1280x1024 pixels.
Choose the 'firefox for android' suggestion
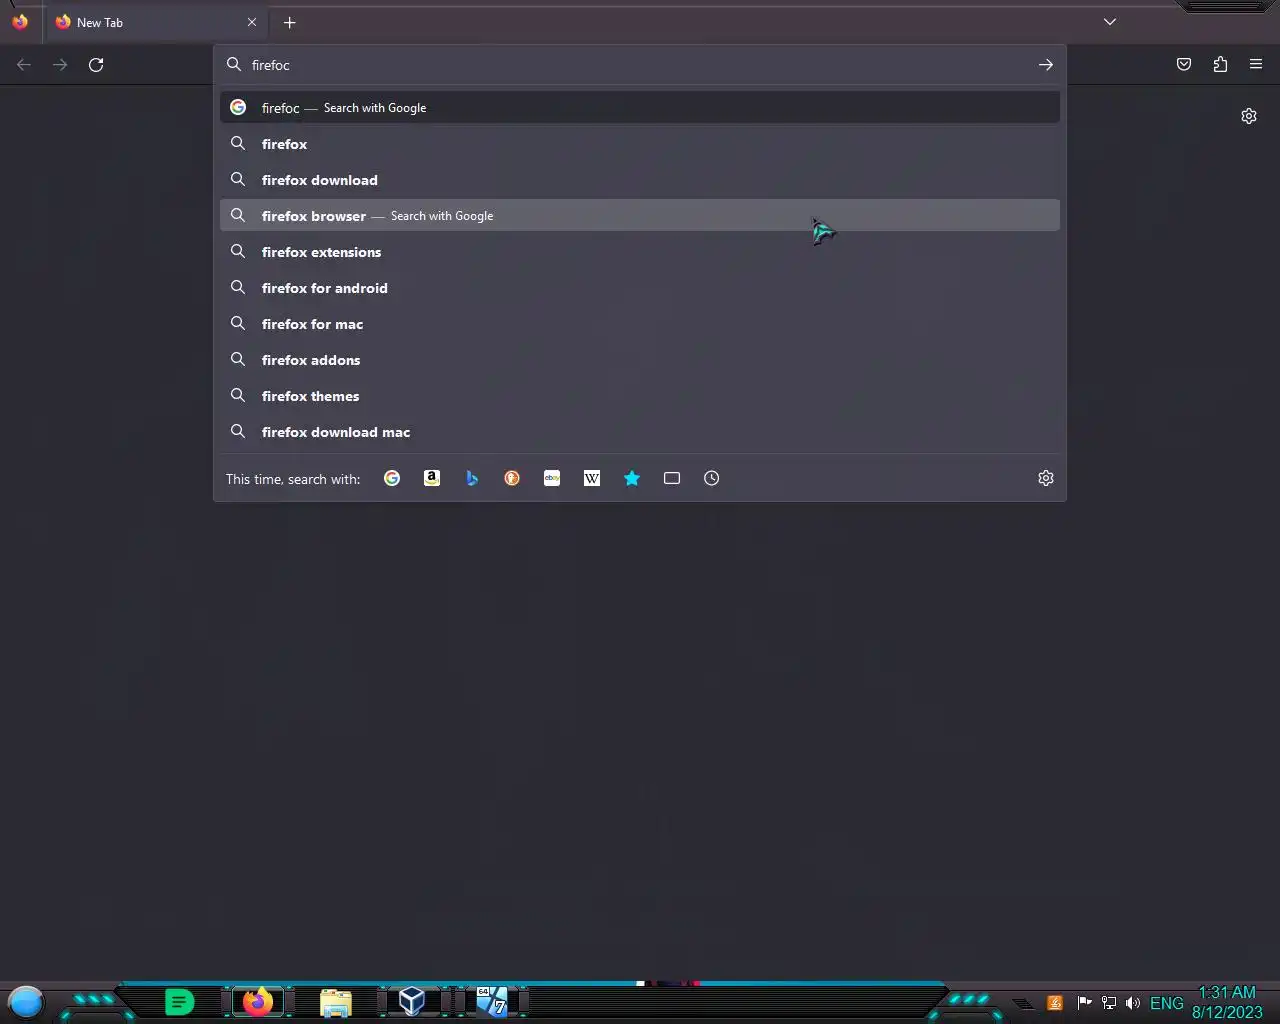coord(640,288)
